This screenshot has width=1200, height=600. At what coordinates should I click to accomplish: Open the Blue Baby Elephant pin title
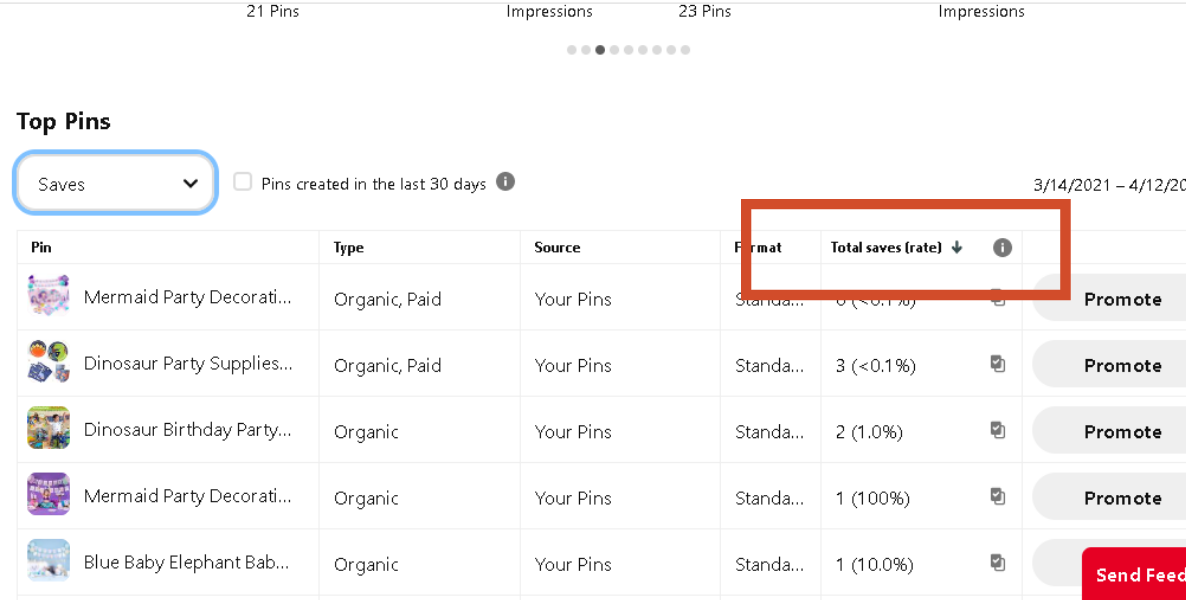point(186,562)
